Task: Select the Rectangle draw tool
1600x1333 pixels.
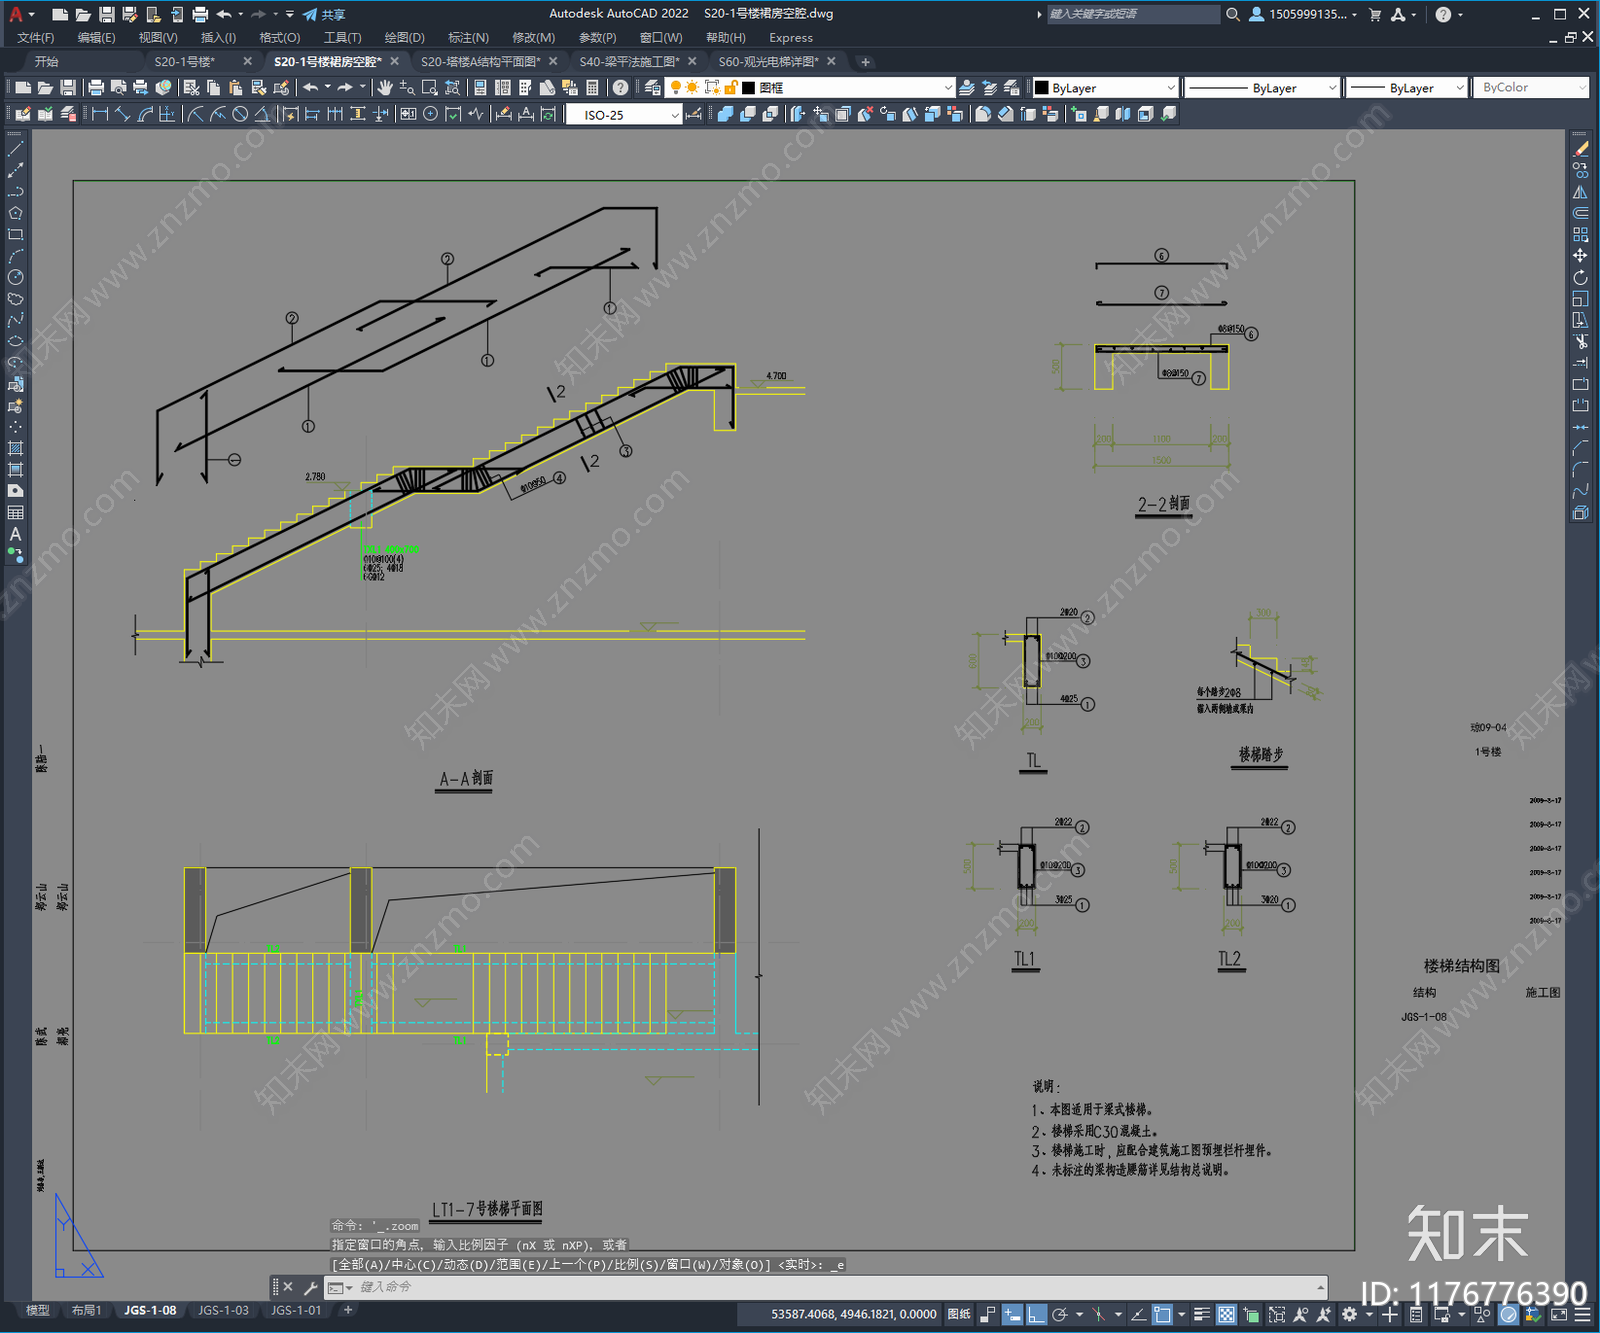Action: 15,235
